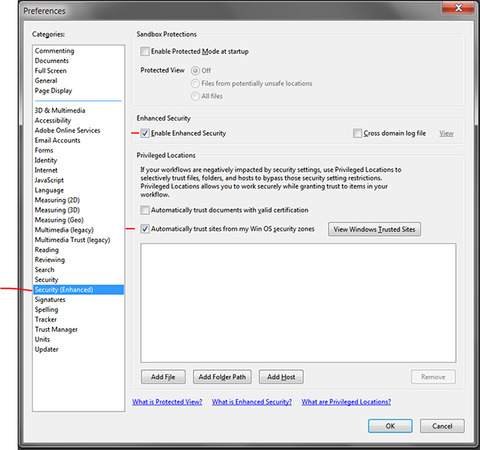Viewport: 480px width, 450px height.
Task: Select the JavaScript category
Action: (x=49, y=180)
